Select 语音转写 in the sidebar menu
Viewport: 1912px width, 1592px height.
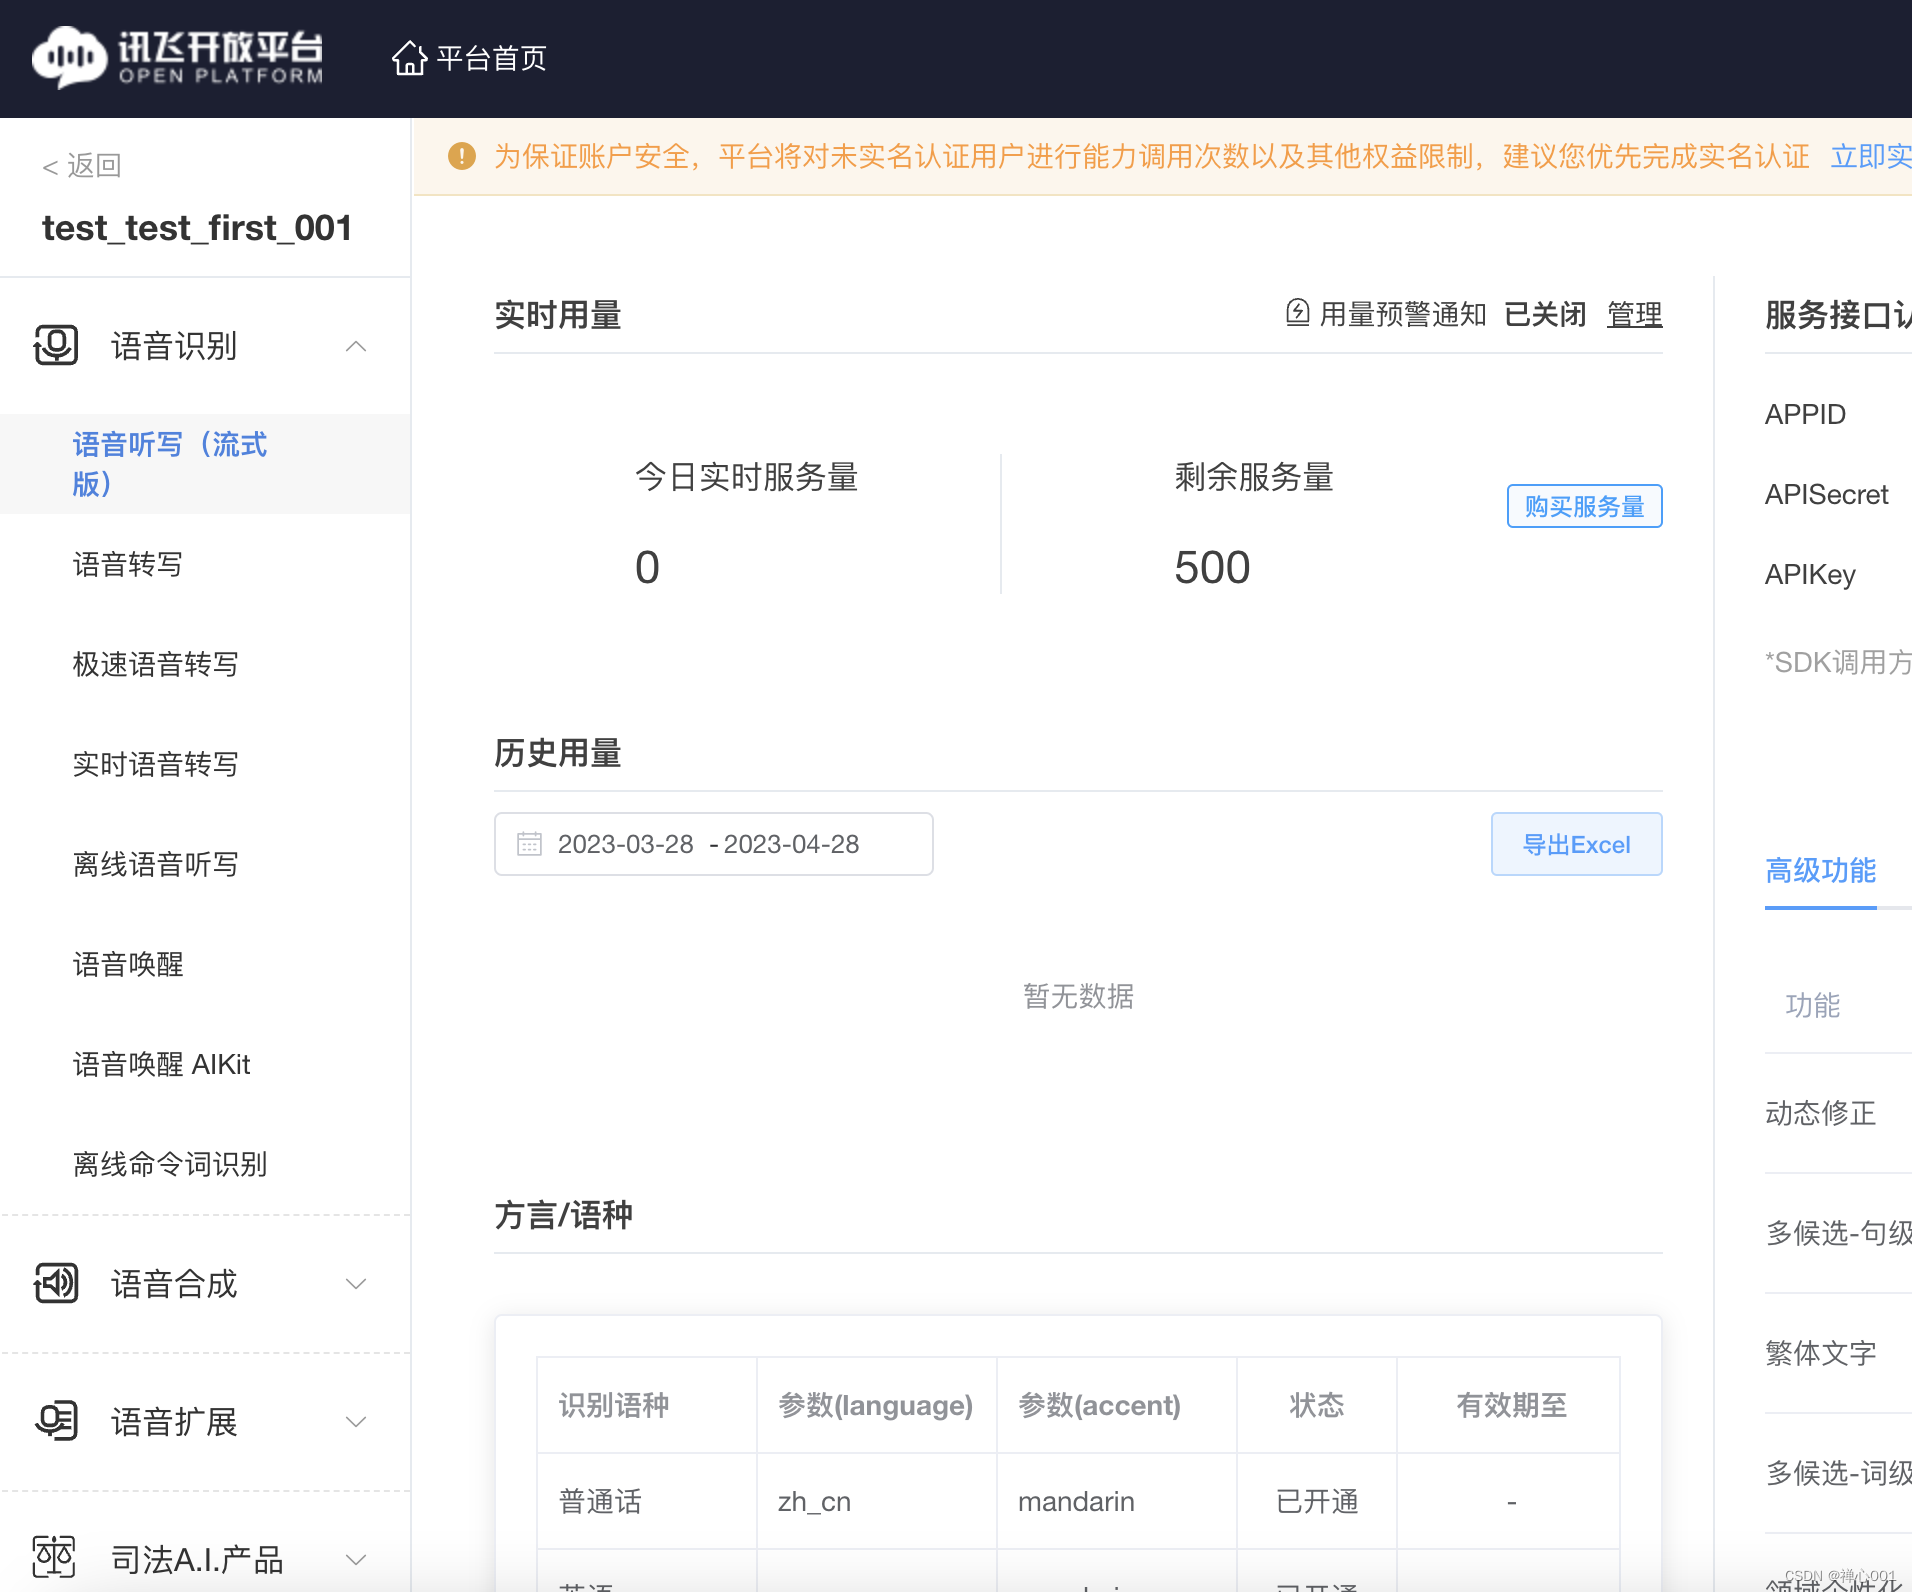coord(128,564)
